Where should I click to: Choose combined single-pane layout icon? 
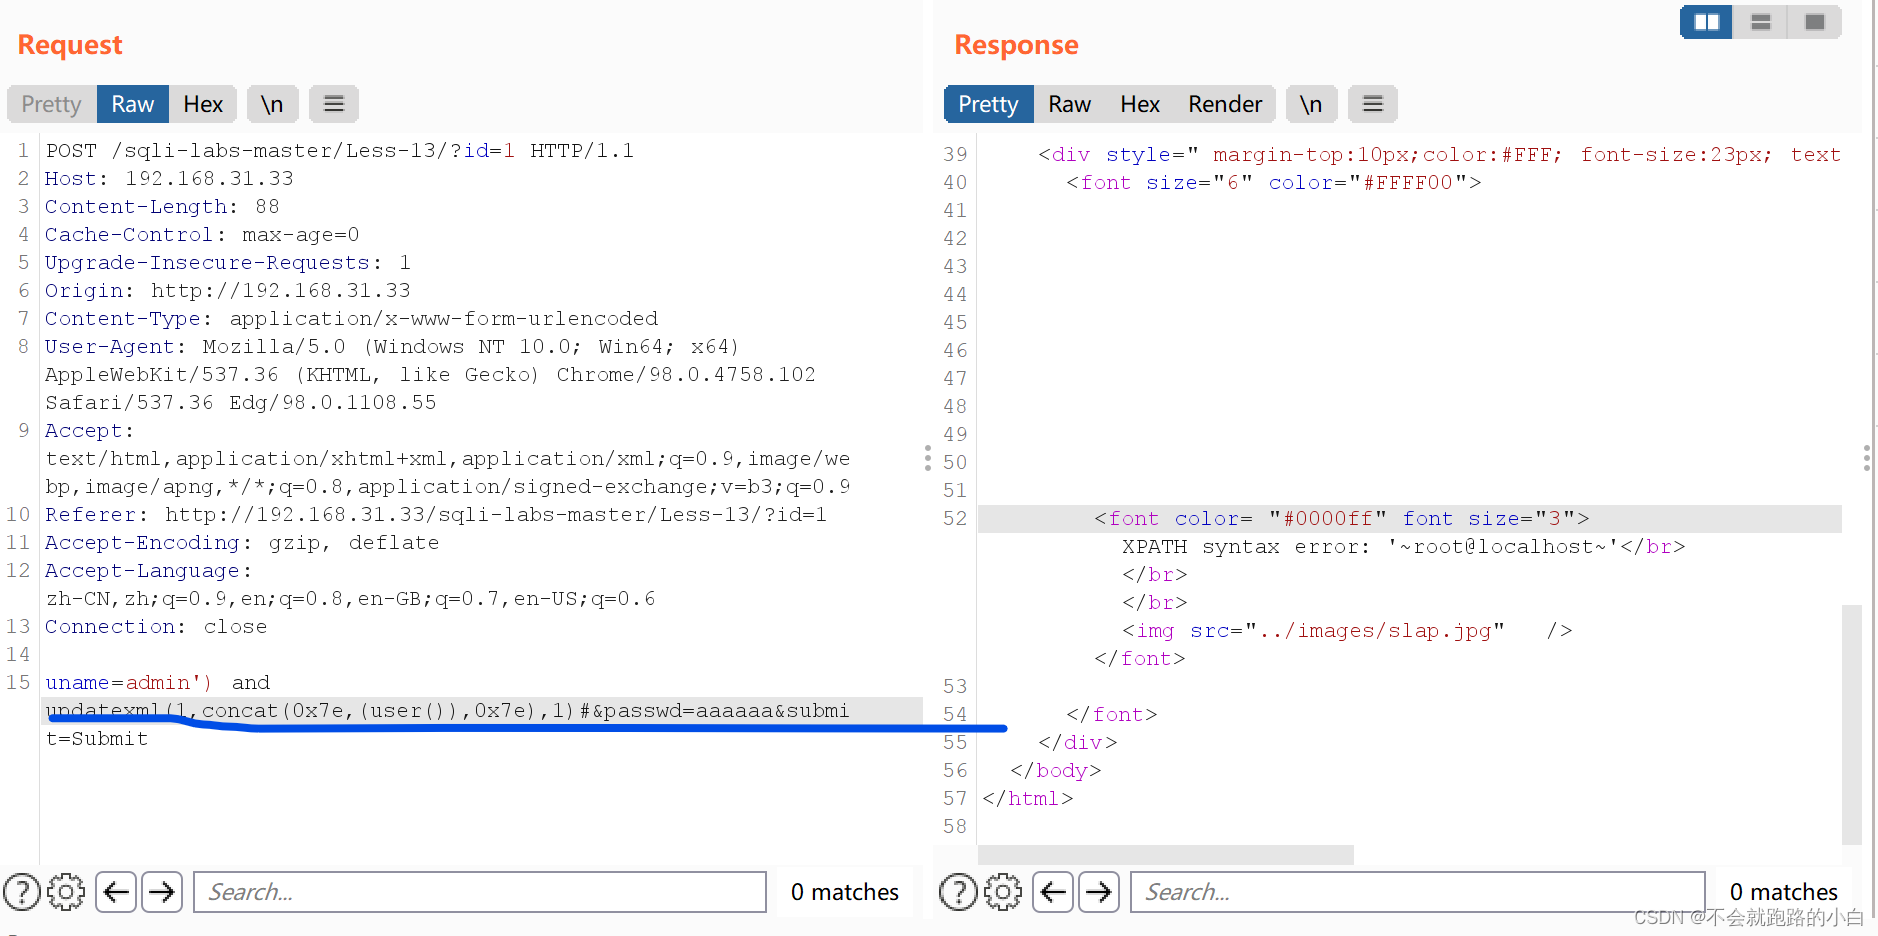(1815, 22)
